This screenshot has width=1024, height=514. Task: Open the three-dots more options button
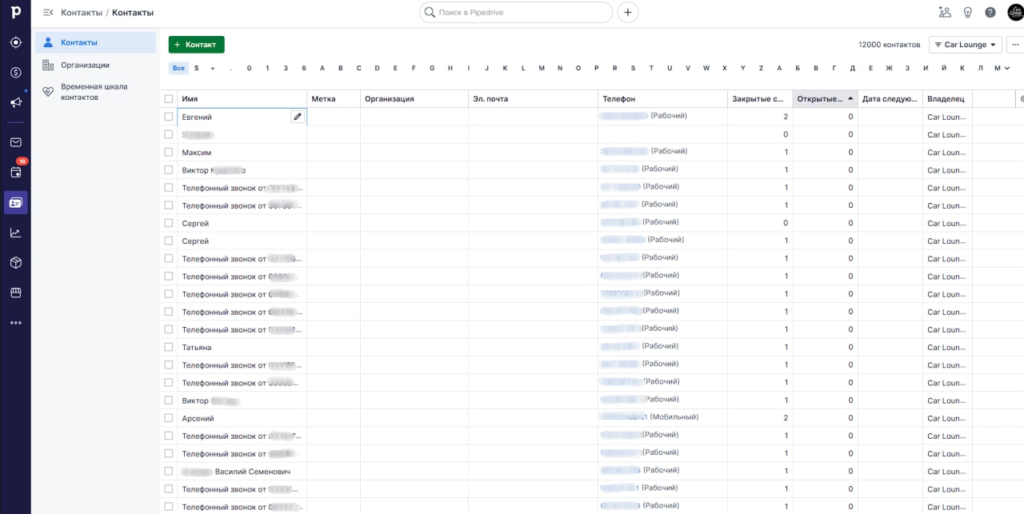[x=1015, y=44]
